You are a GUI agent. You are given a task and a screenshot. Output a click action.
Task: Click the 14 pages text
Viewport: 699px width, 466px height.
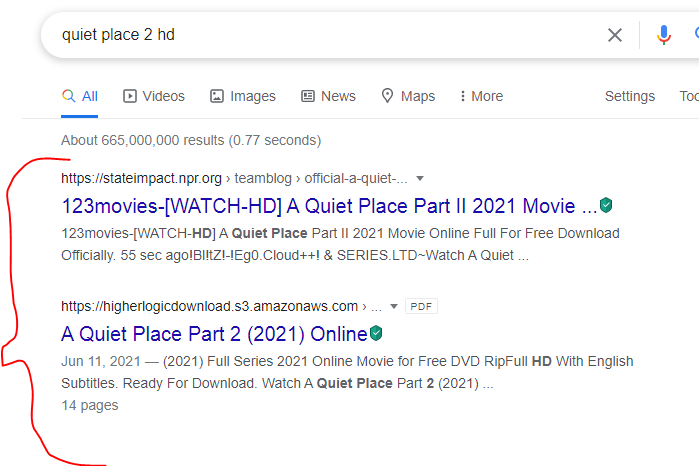click(90, 405)
